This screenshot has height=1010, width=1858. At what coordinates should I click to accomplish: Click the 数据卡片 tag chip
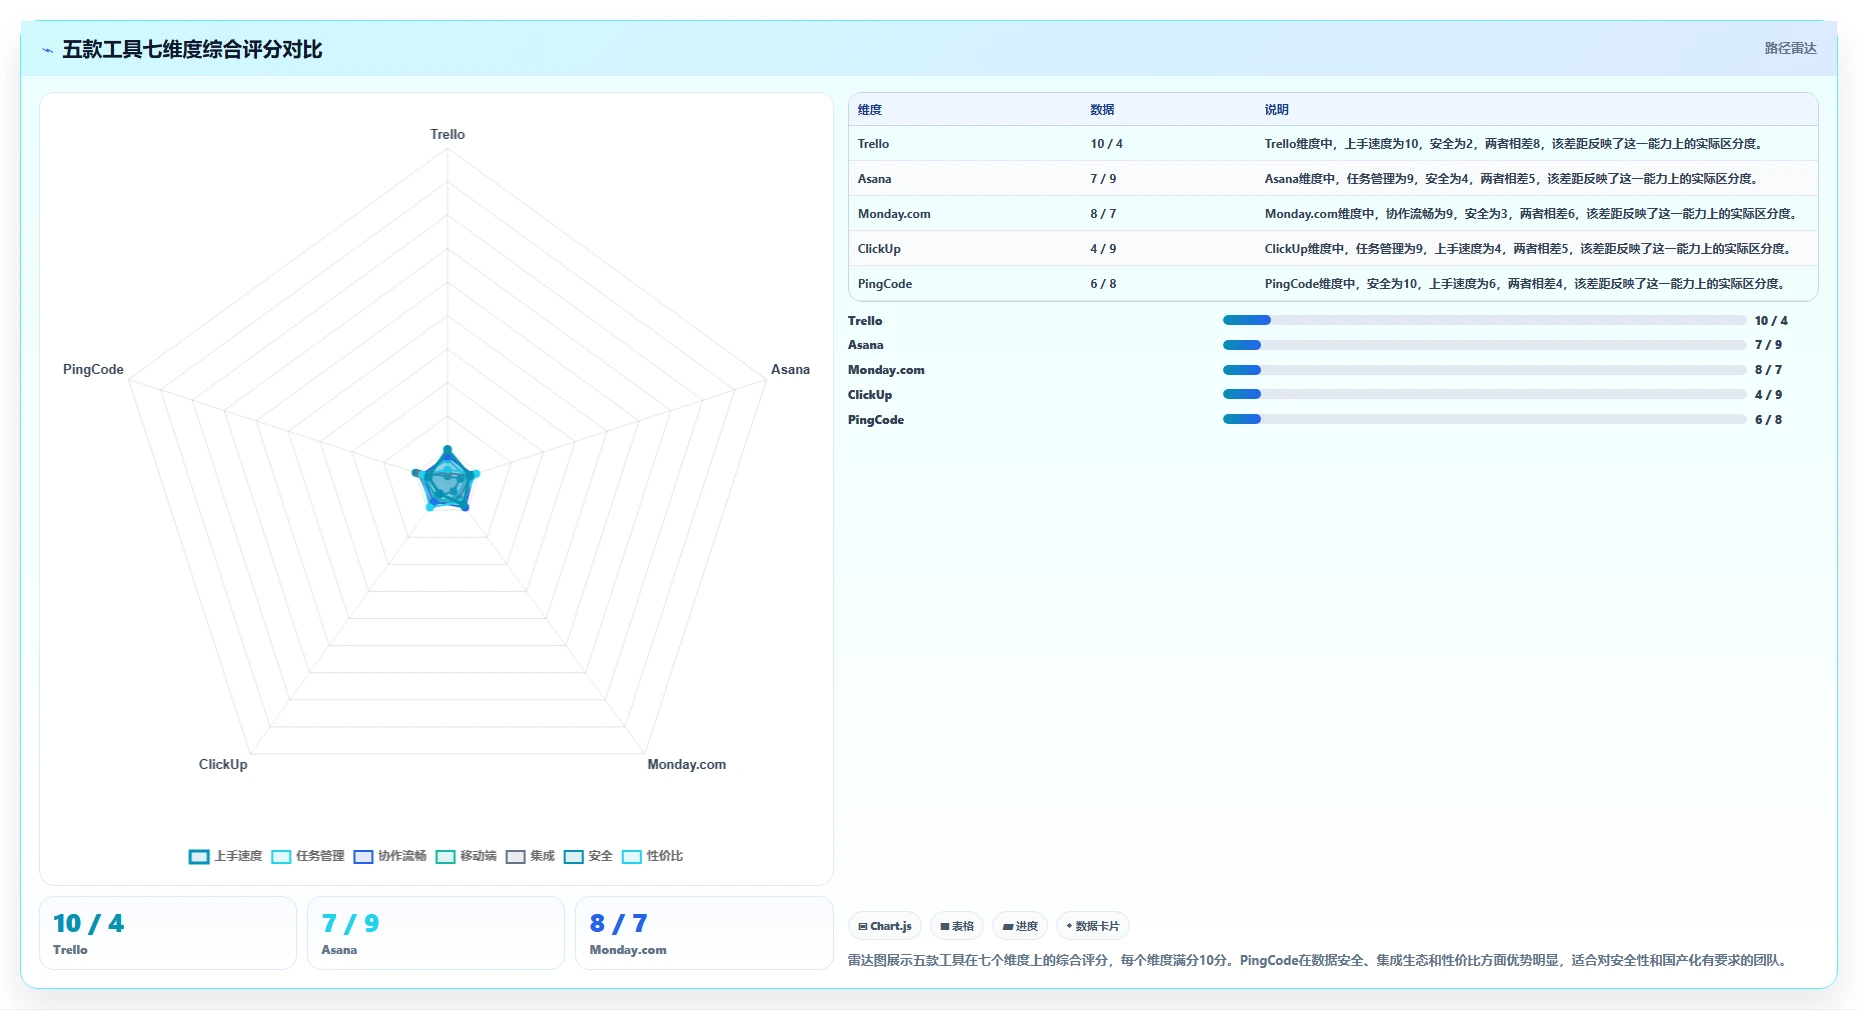click(1093, 926)
